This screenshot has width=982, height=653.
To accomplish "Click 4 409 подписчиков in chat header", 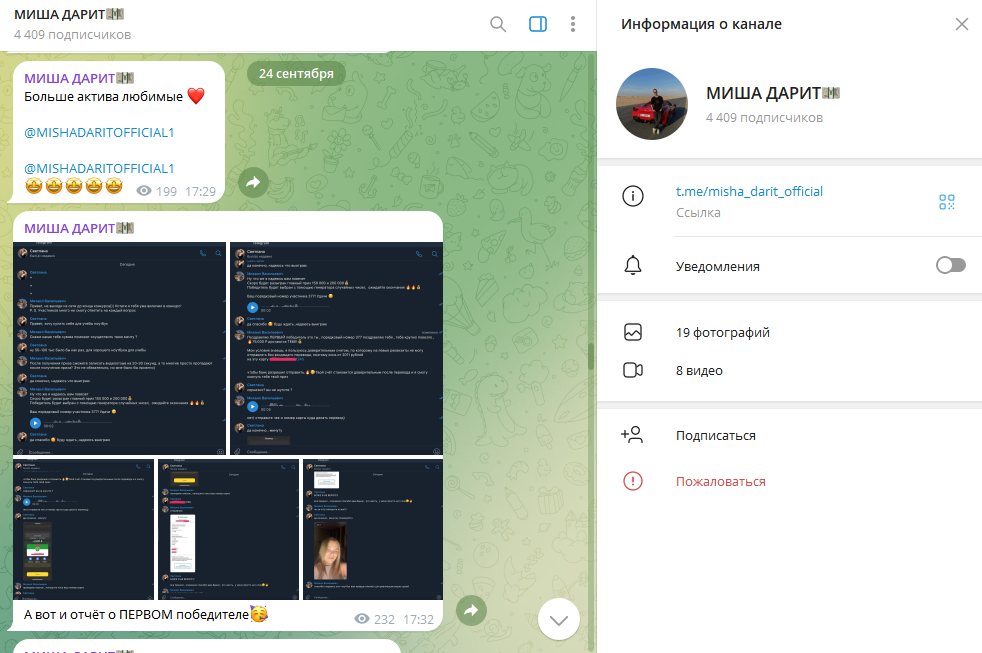I will 73,35.
